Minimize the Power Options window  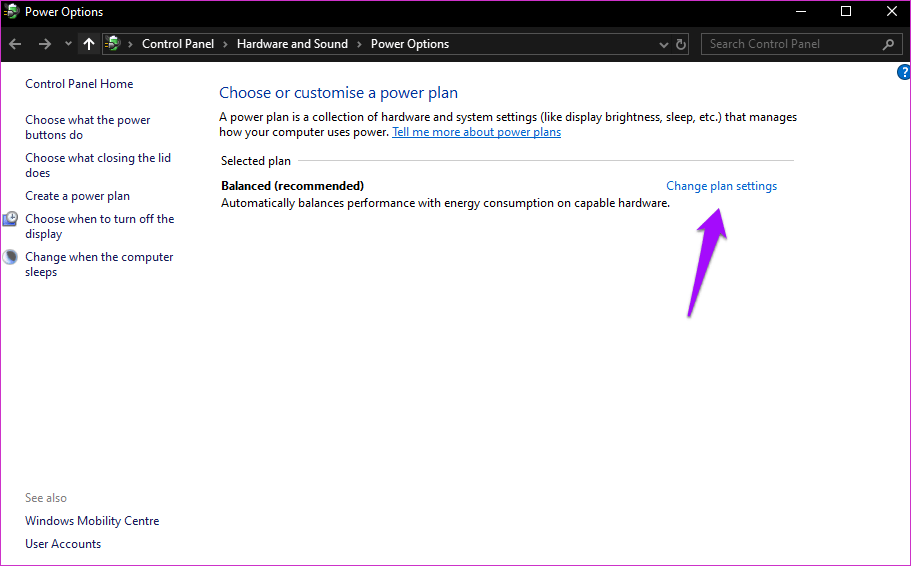(801, 12)
